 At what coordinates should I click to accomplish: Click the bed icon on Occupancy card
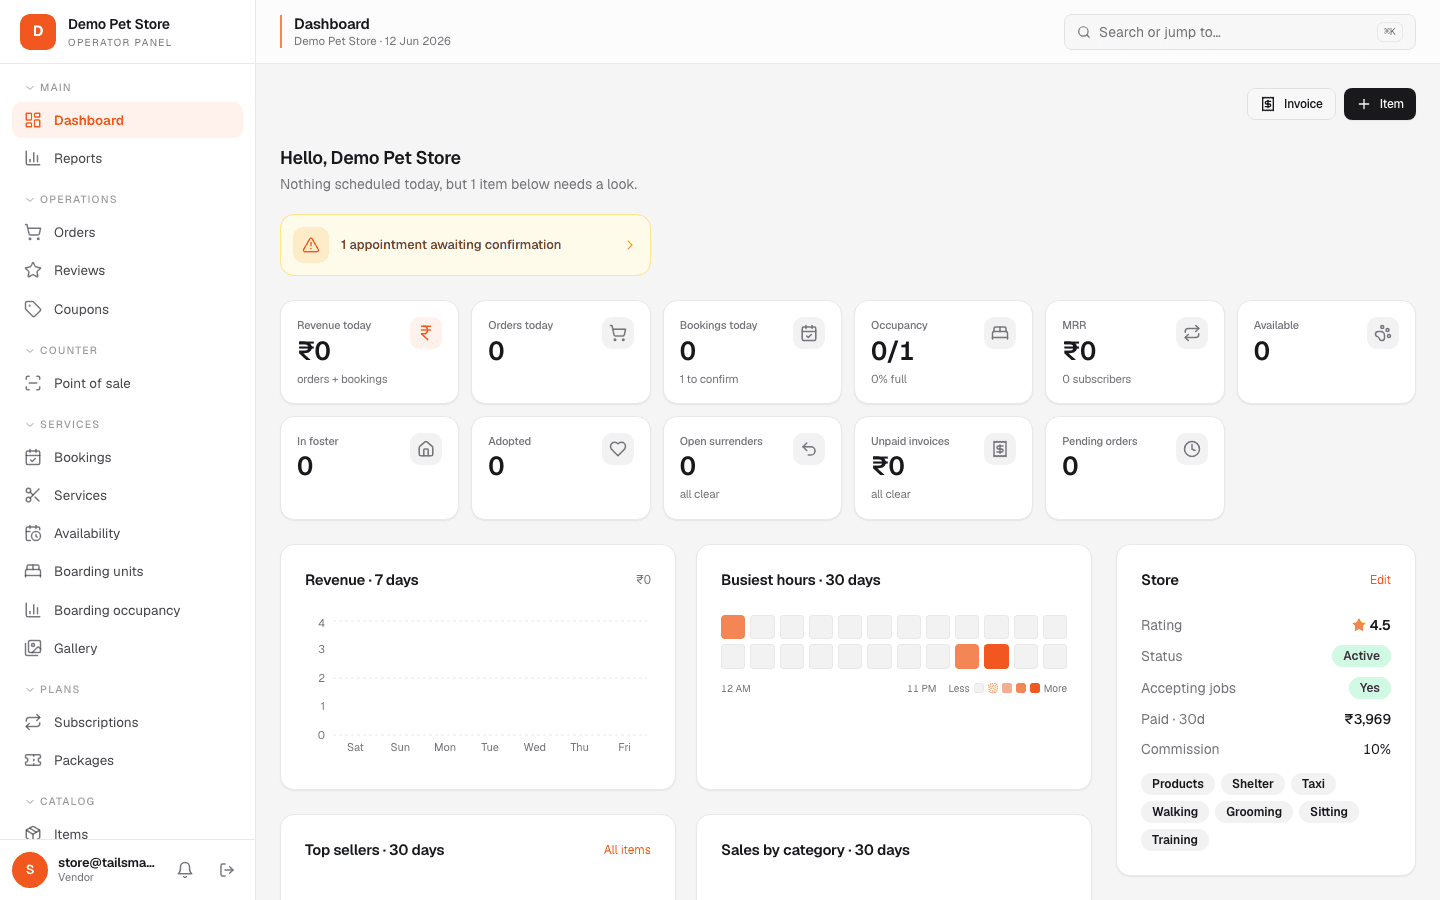coord(1000,333)
